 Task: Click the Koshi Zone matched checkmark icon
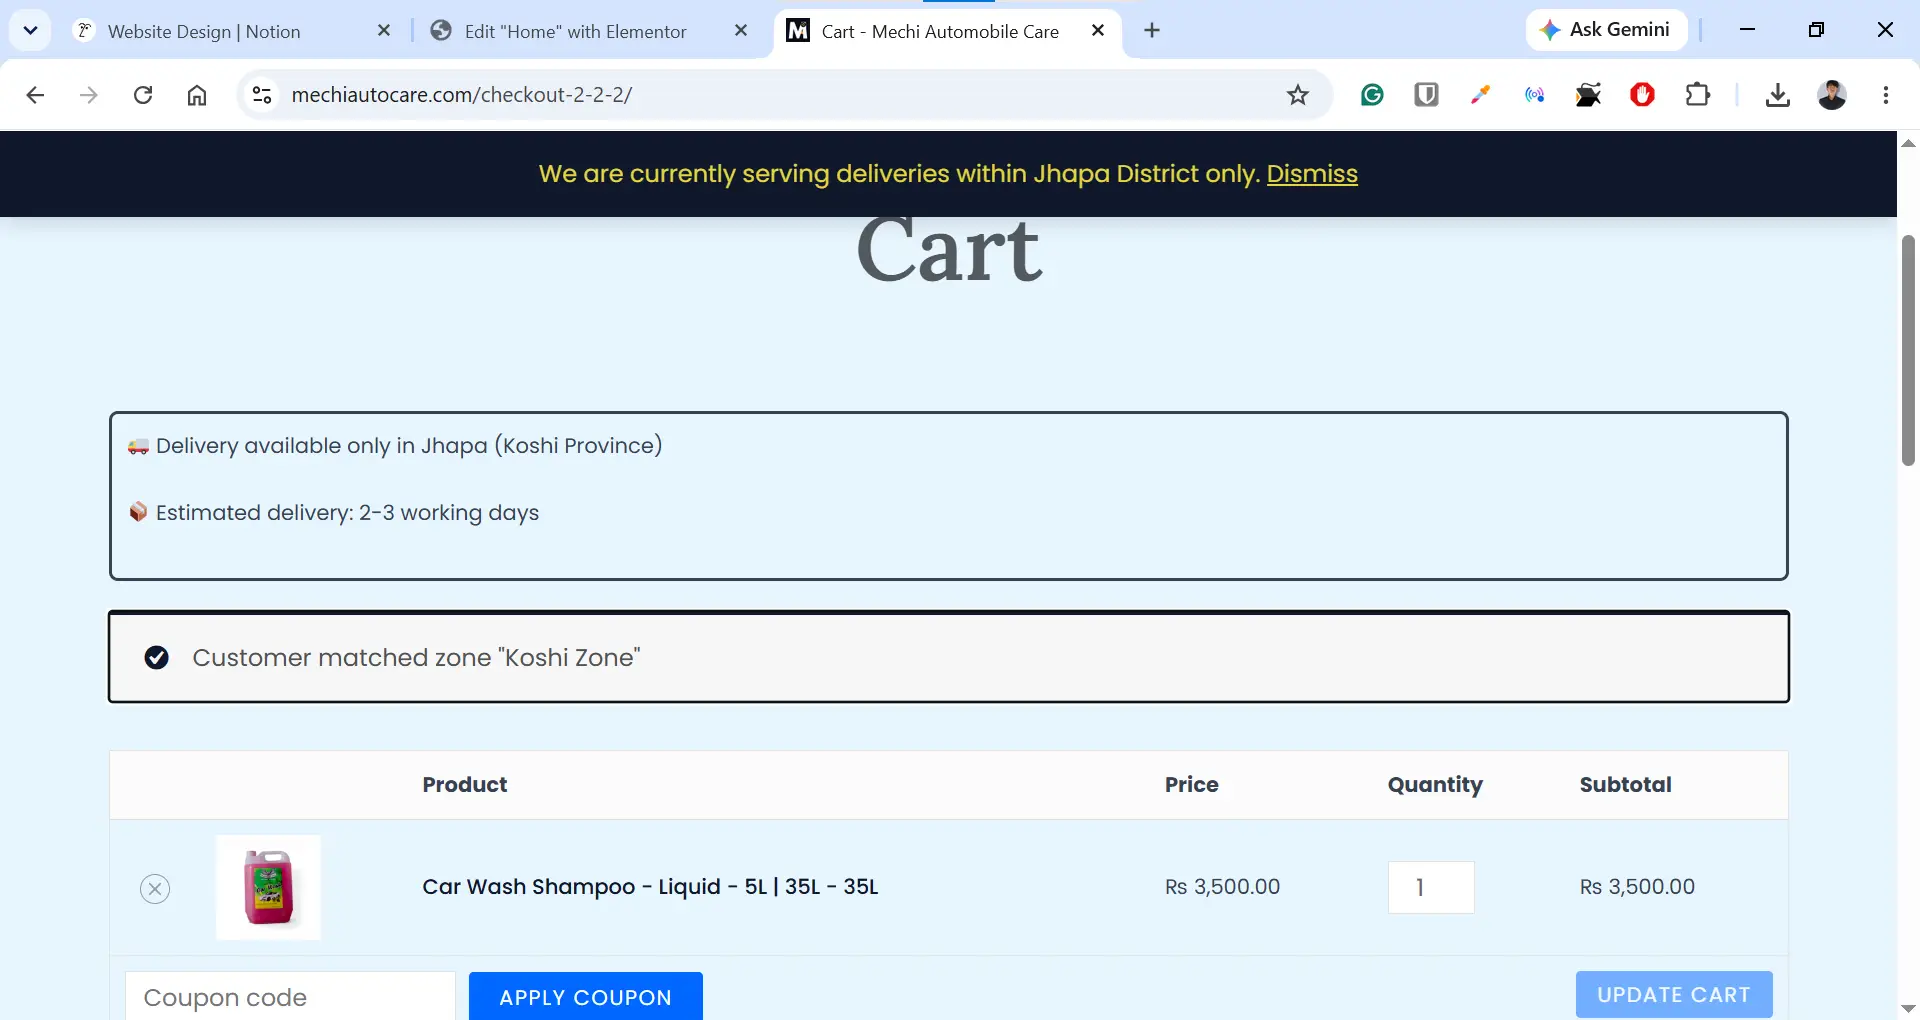tap(156, 657)
